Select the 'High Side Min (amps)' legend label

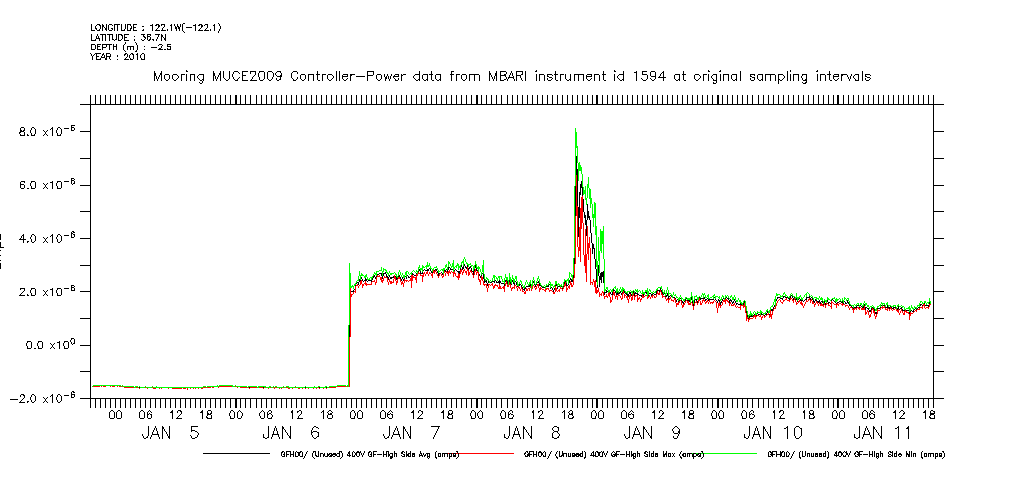click(x=855, y=454)
